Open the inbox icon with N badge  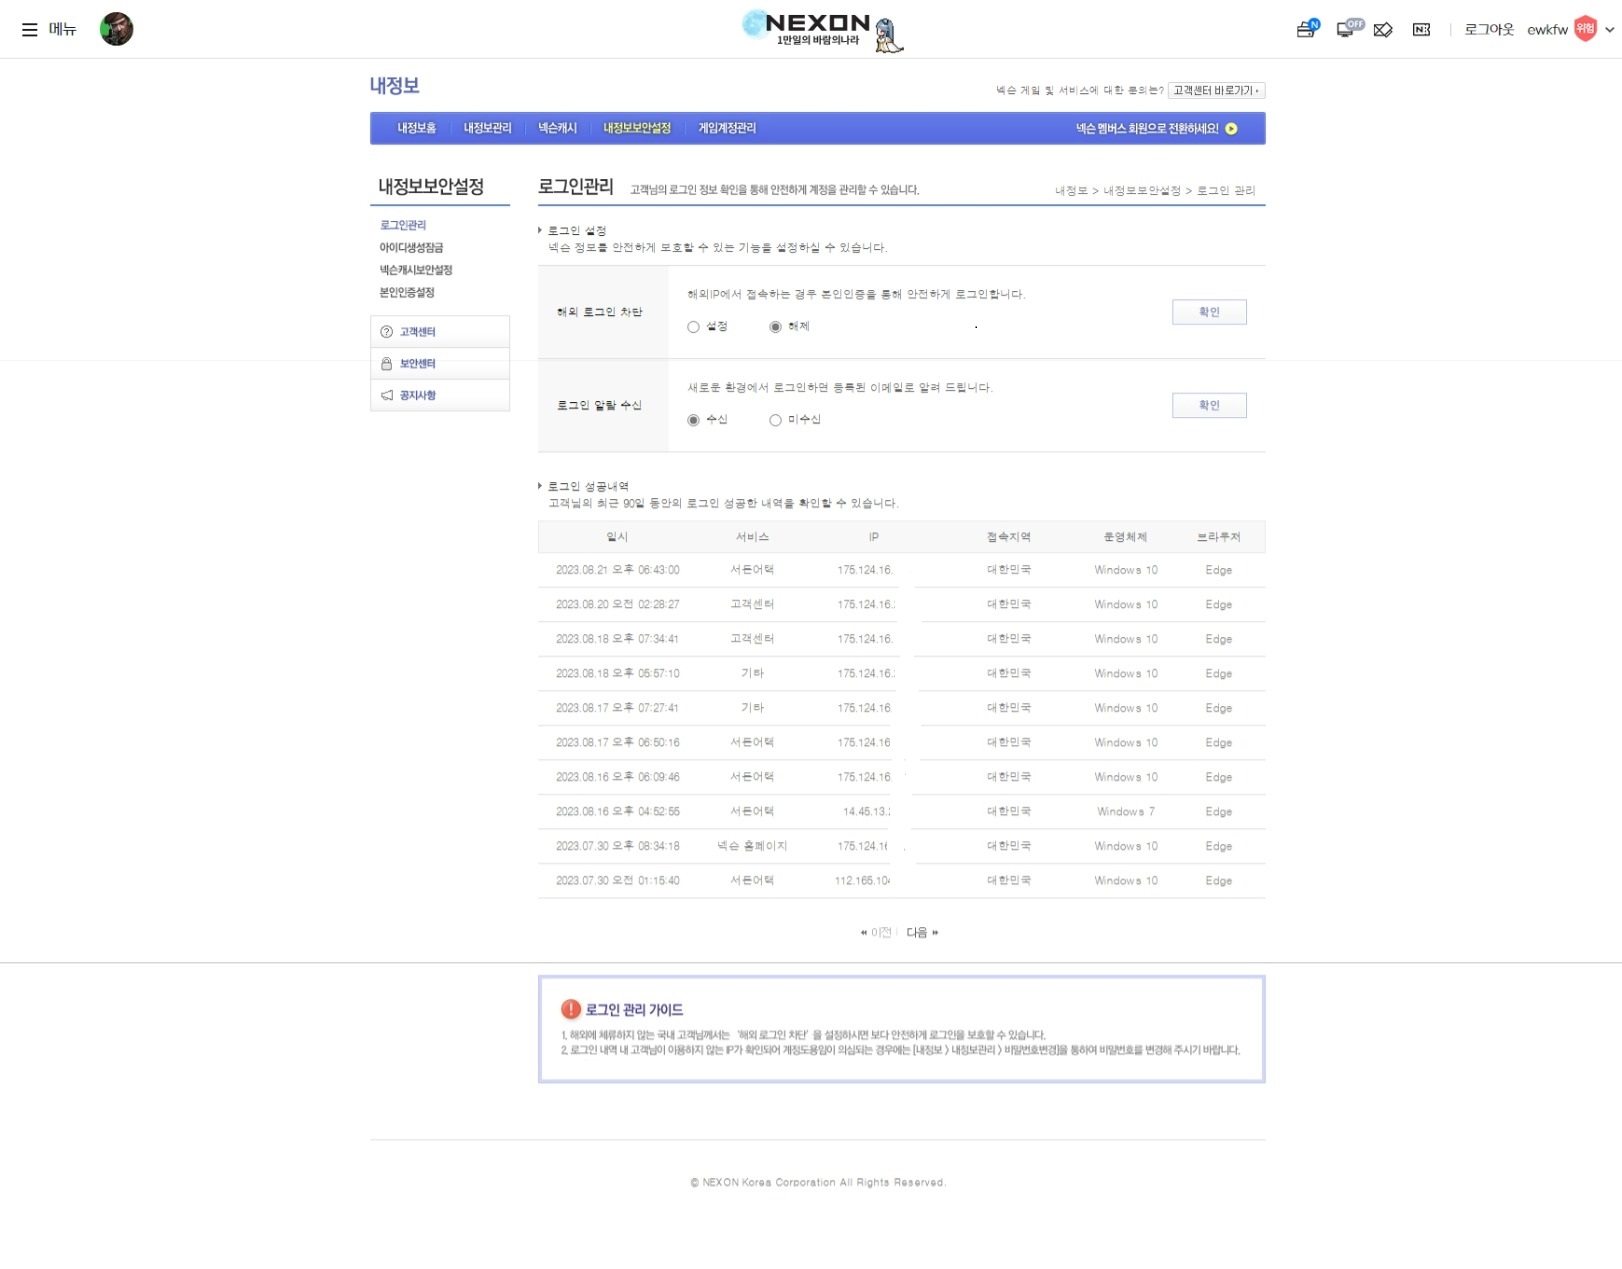point(1306,29)
